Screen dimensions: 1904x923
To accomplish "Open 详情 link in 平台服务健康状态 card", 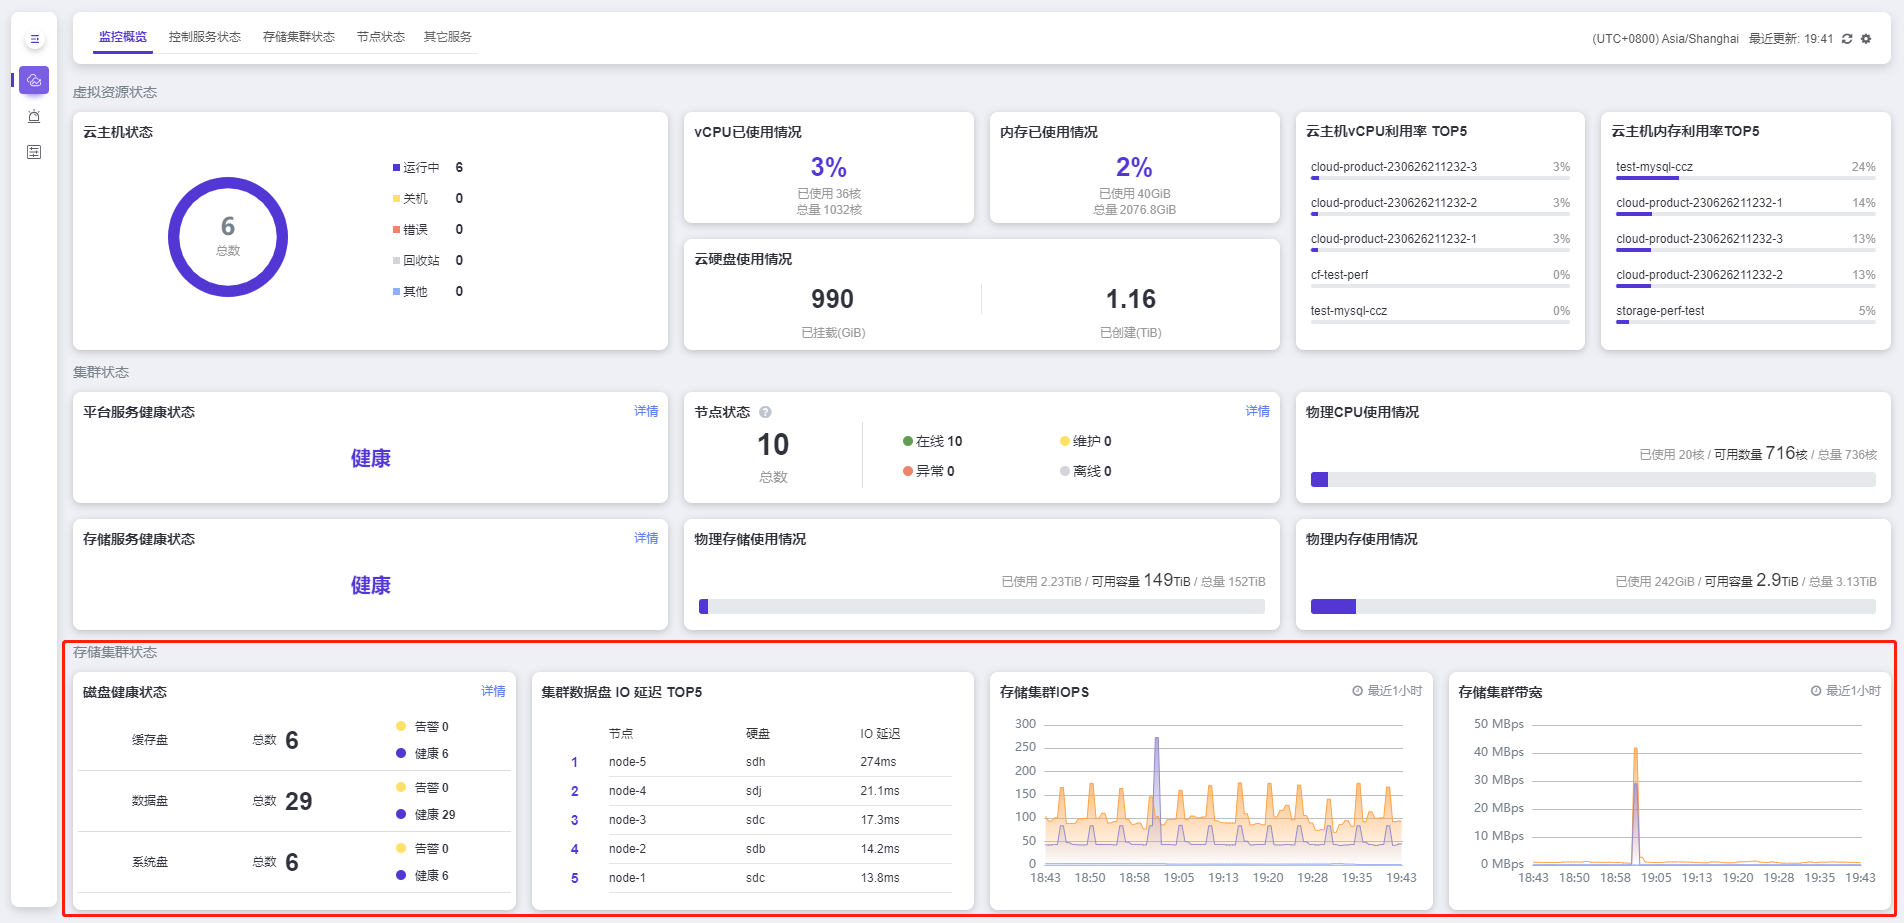I will [x=646, y=411].
